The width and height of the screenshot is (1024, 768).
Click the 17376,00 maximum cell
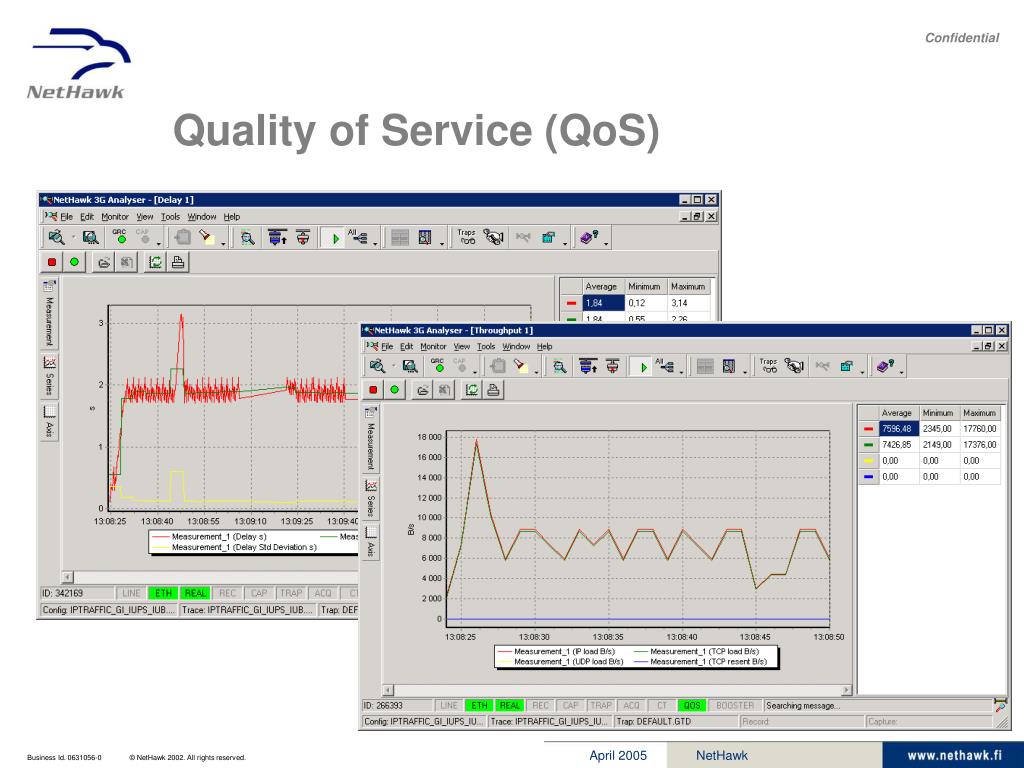tap(980, 445)
